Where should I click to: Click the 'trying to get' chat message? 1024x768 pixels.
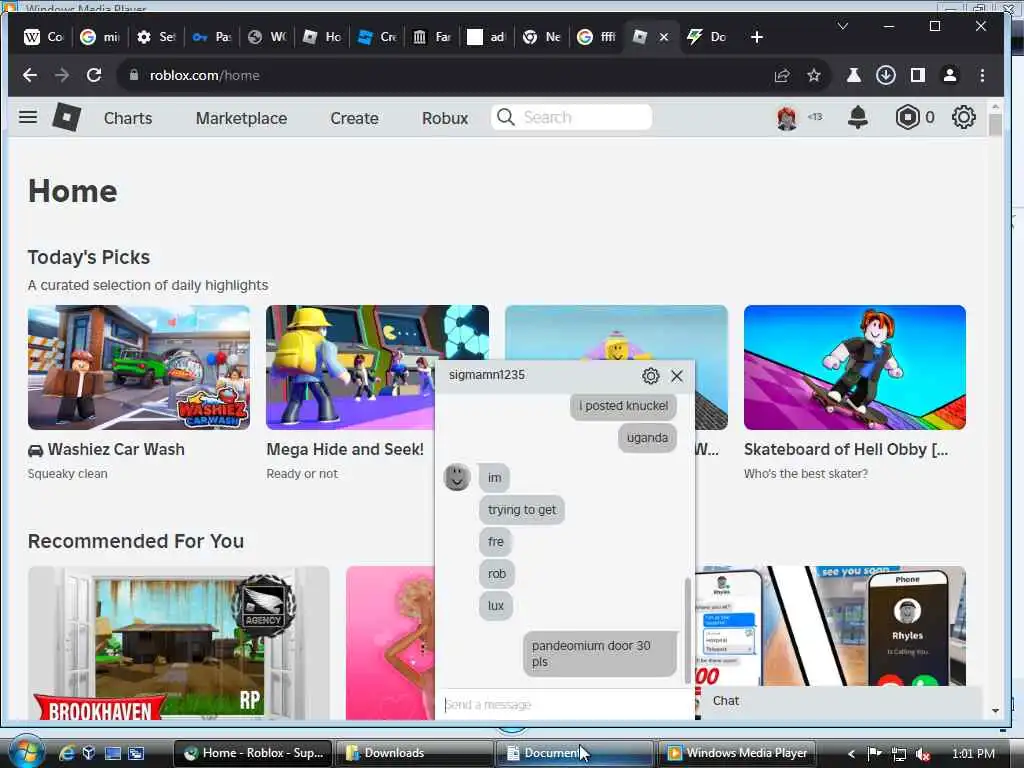point(522,509)
